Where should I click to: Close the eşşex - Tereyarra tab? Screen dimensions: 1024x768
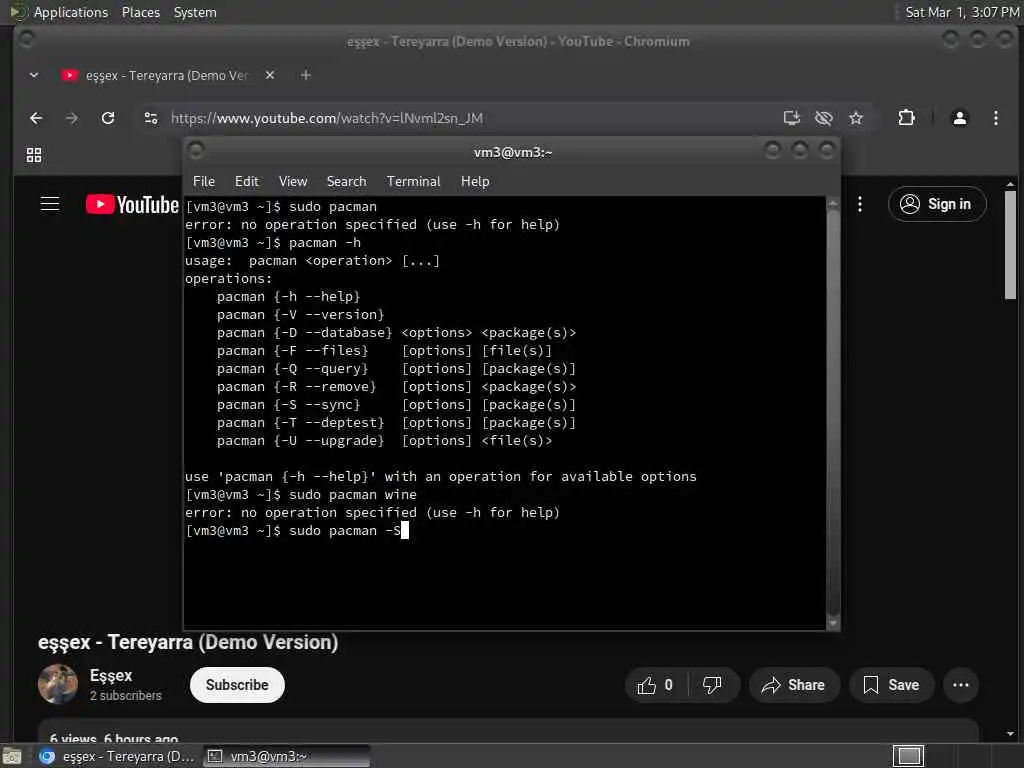[270, 75]
